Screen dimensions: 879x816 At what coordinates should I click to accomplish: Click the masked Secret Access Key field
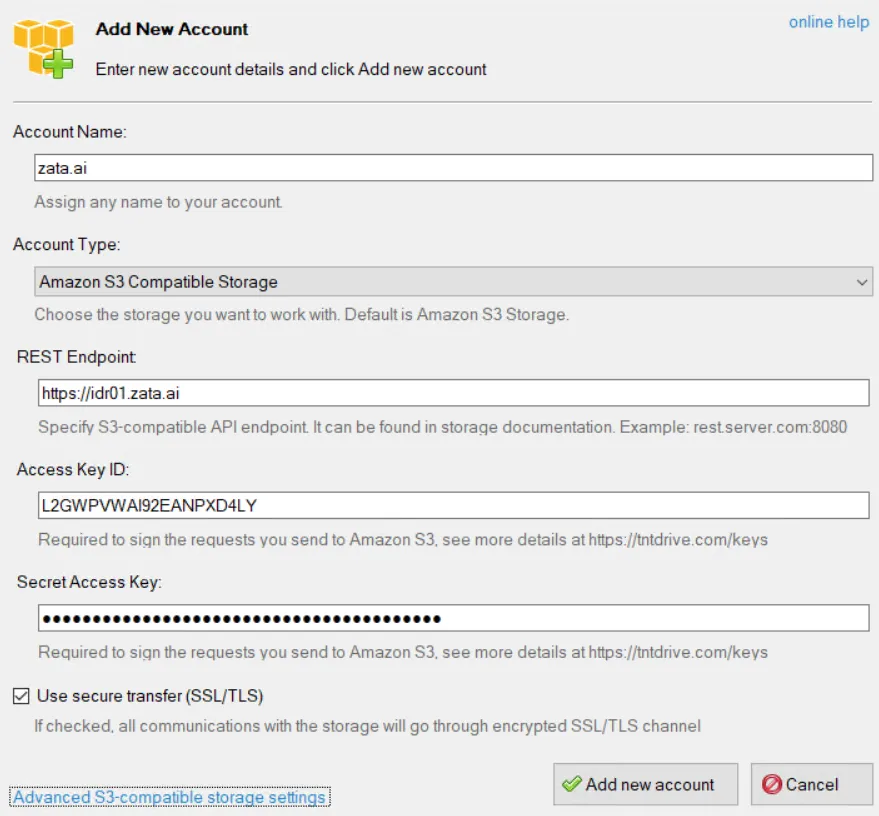(453, 618)
